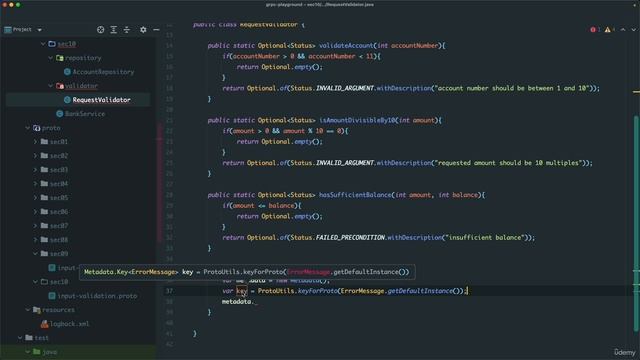Expand the sec04 folder

(x=35, y=184)
